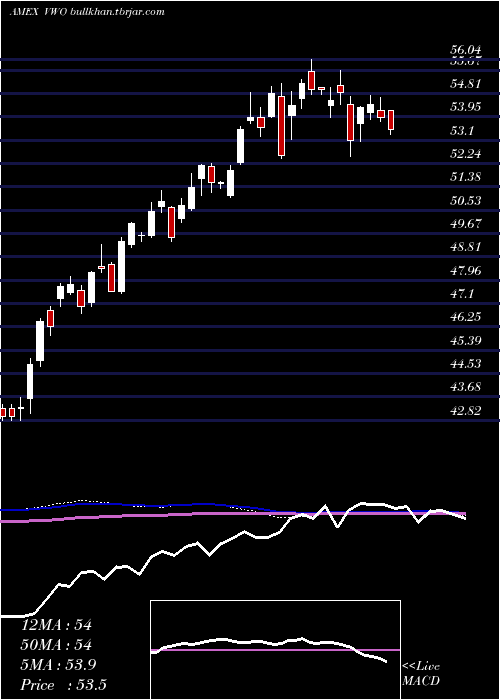
Task: Select the 47.1 price axis label
Action: (x=462, y=293)
